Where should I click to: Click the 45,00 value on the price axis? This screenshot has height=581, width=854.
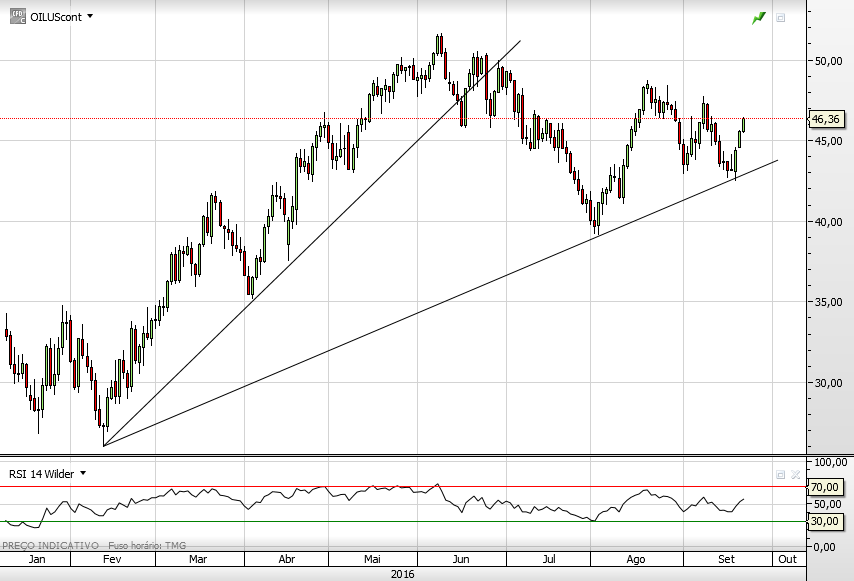[828, 141]
